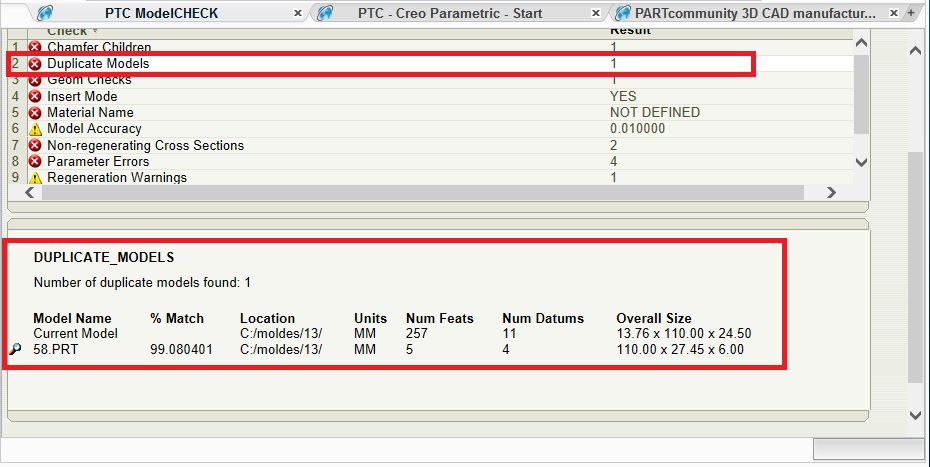
Task: Close the PTC ModelCHECK tab
Action: [x=298, y=13]
